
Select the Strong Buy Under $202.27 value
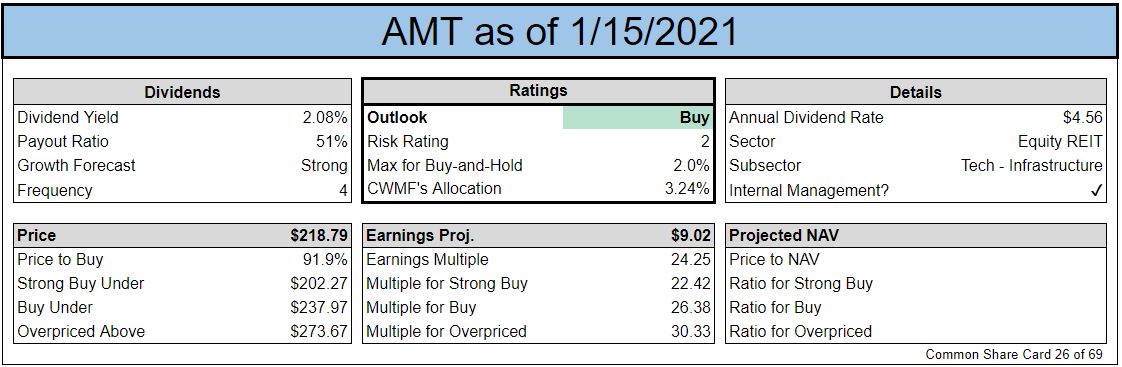point(319,283)
